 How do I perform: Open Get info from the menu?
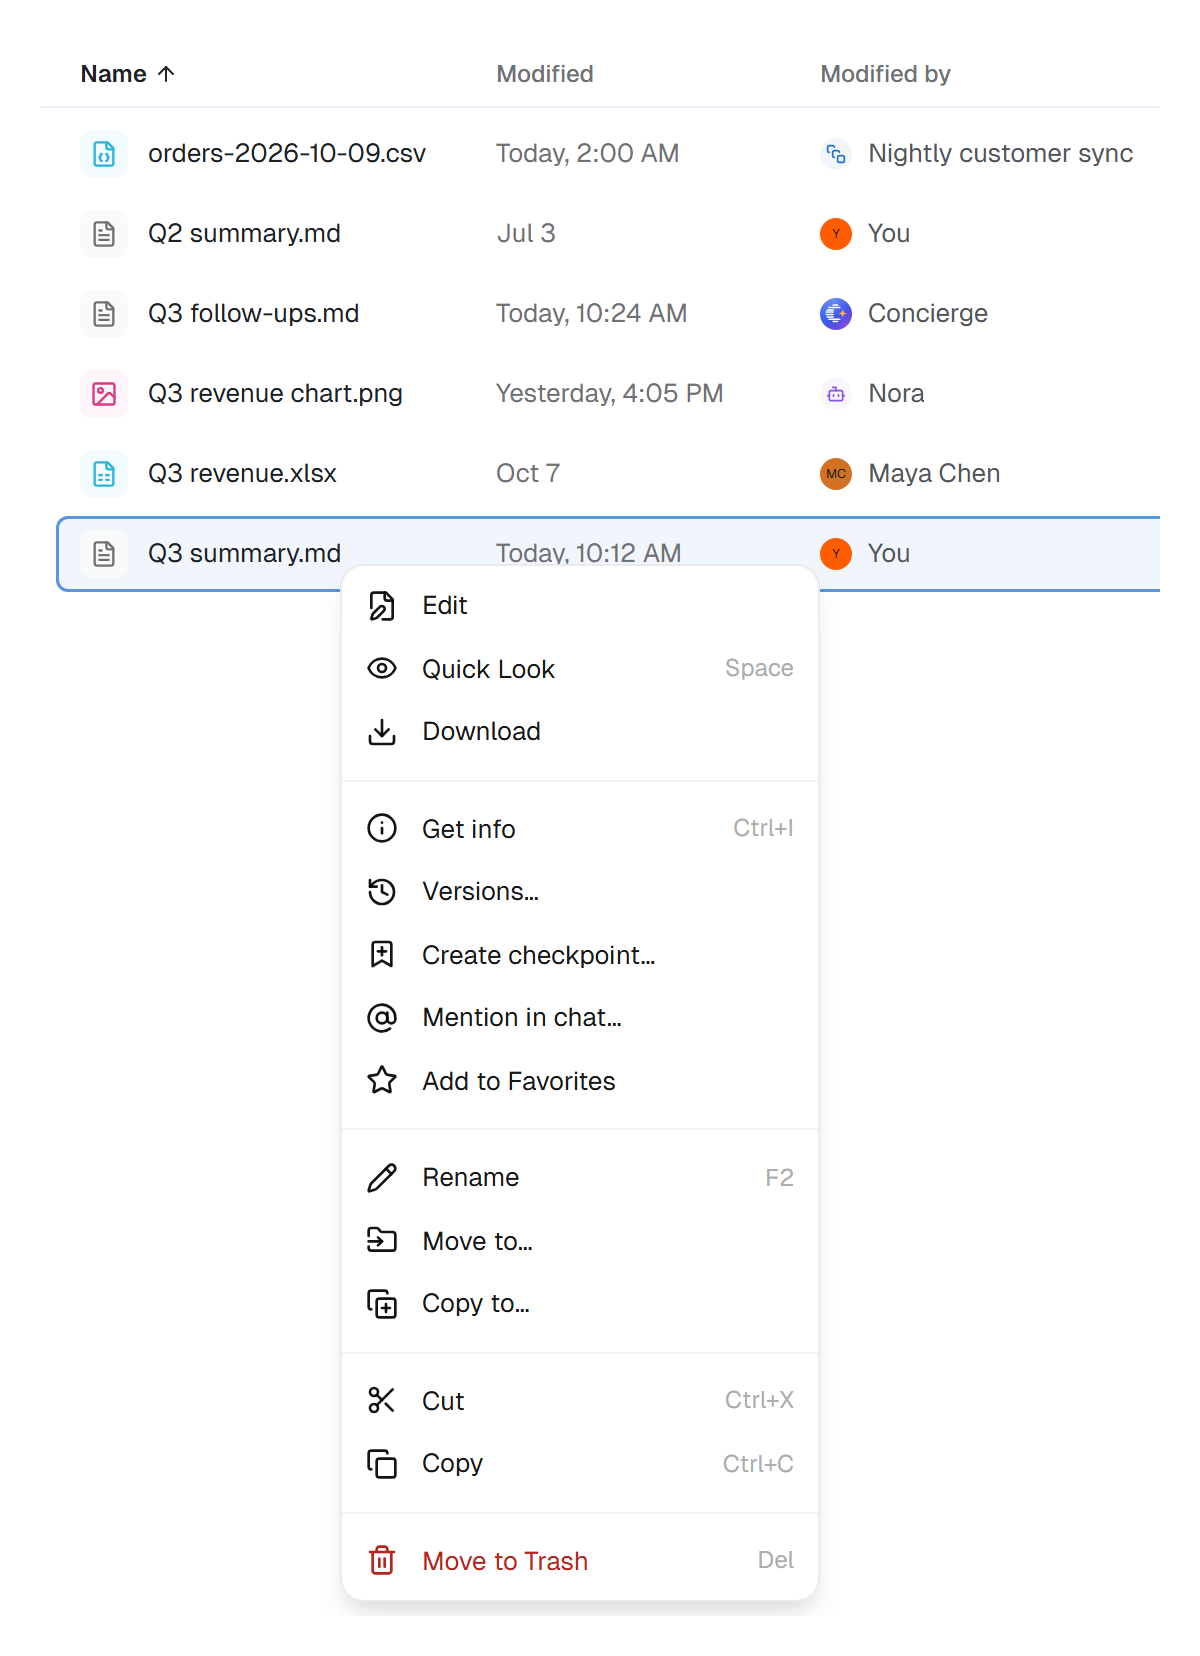pos(580,828)
